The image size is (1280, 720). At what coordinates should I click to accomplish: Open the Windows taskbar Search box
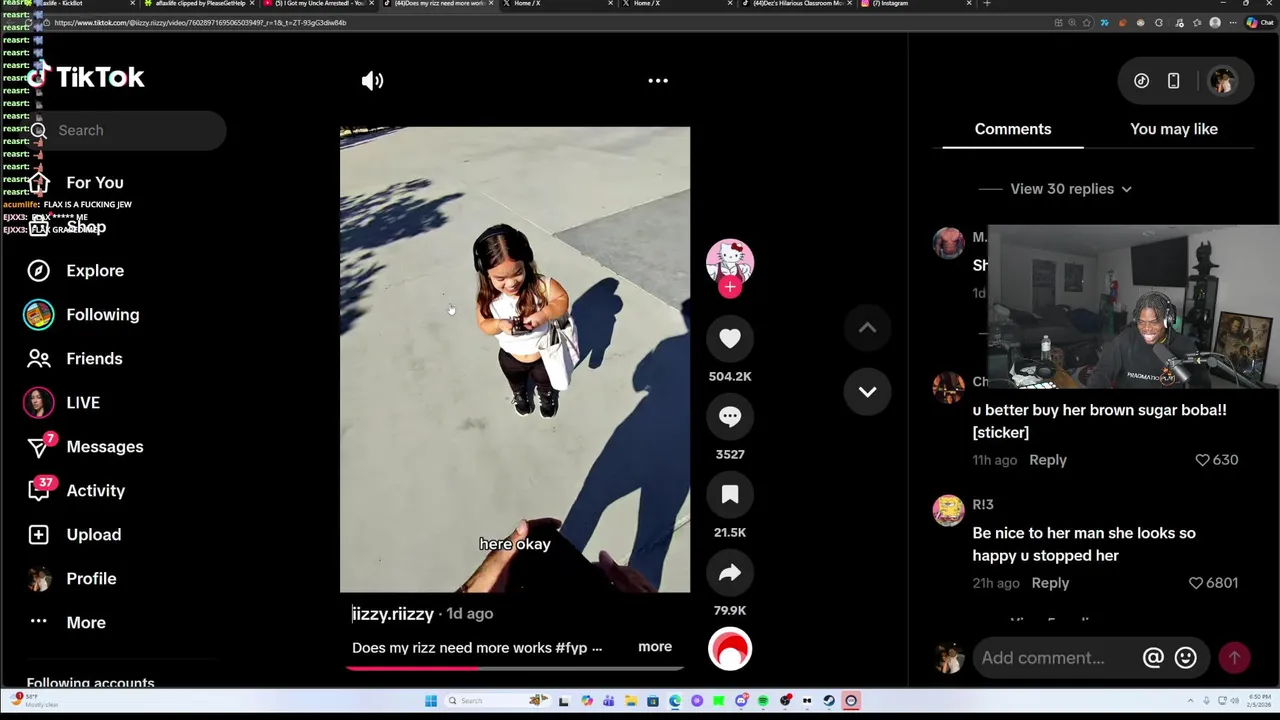tap(497, 701)
